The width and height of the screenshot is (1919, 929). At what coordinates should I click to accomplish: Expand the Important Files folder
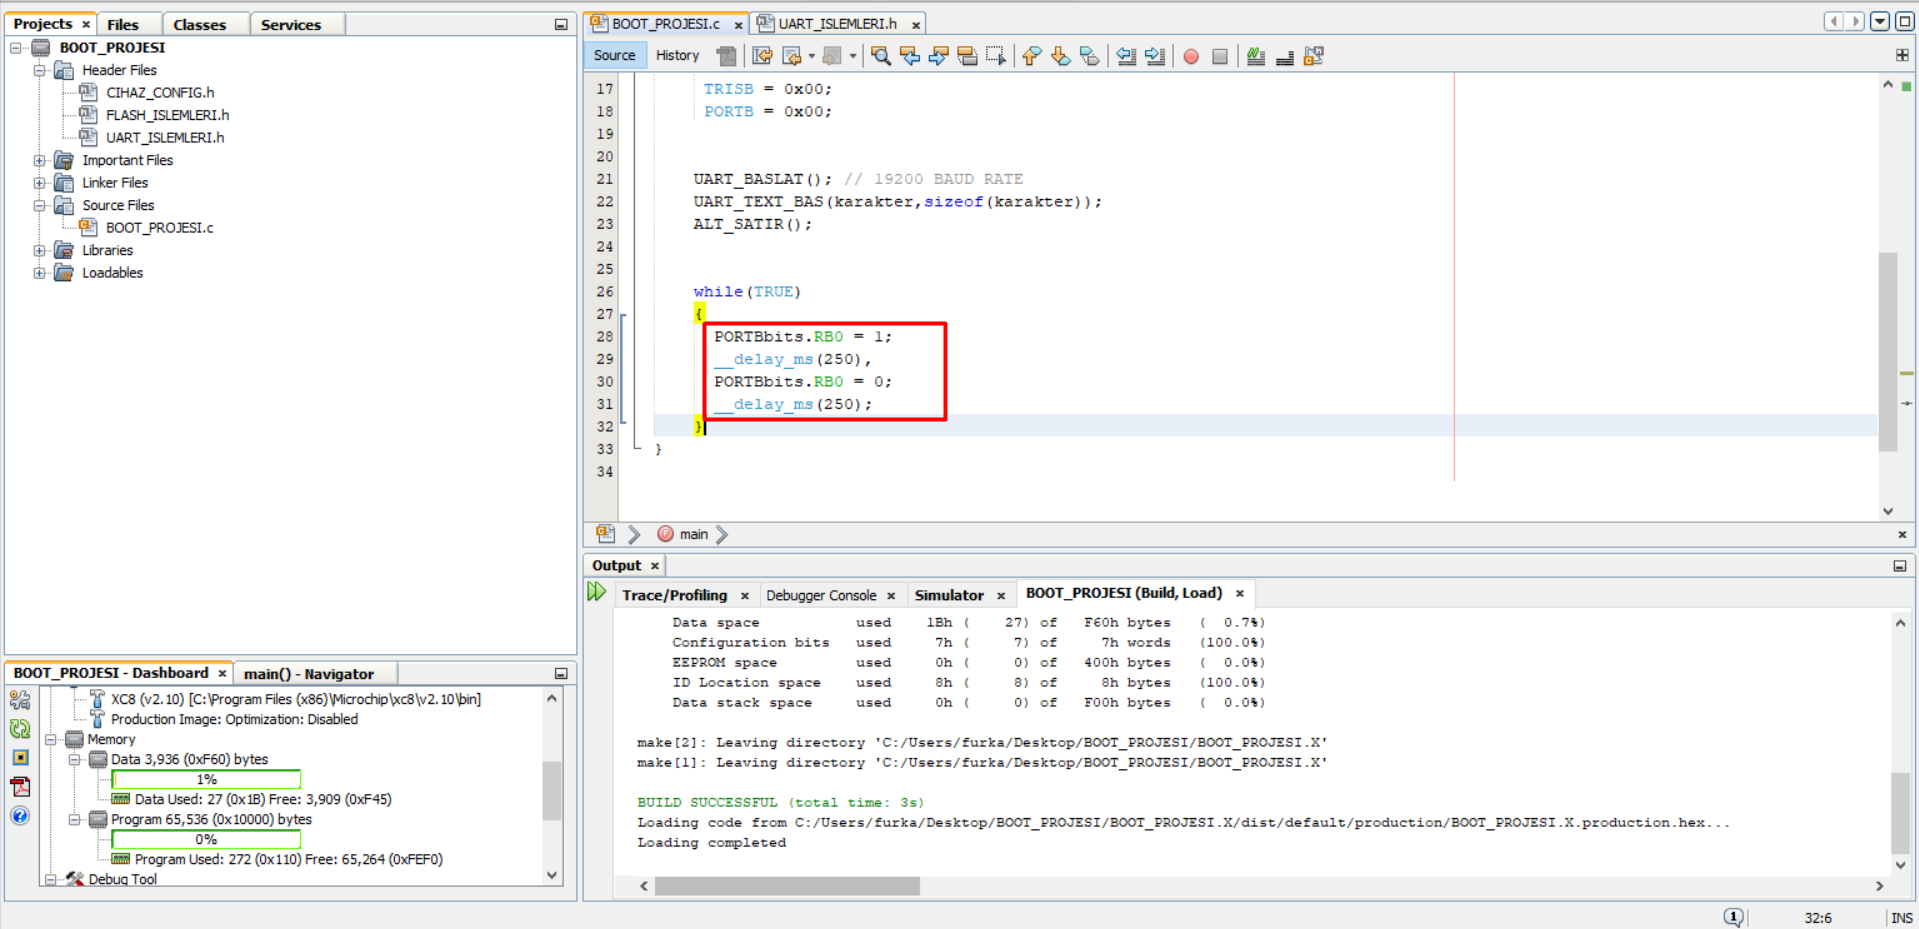point(39,160)
